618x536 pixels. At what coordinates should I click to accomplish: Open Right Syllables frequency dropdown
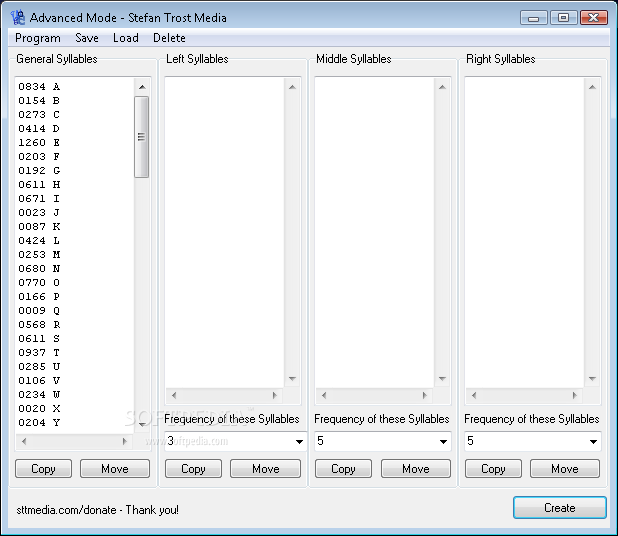(x=593, y=441)
